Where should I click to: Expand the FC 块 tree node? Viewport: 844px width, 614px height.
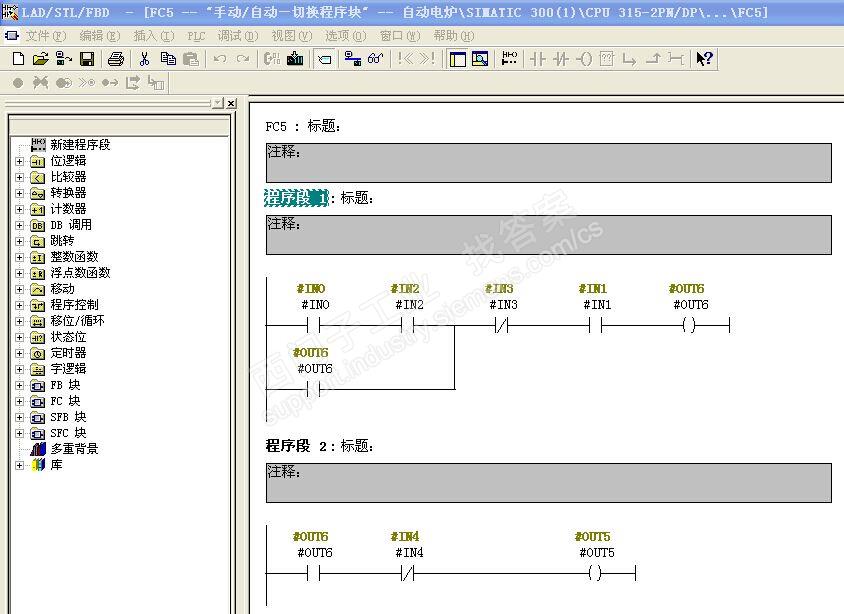(x=21, y=401)
